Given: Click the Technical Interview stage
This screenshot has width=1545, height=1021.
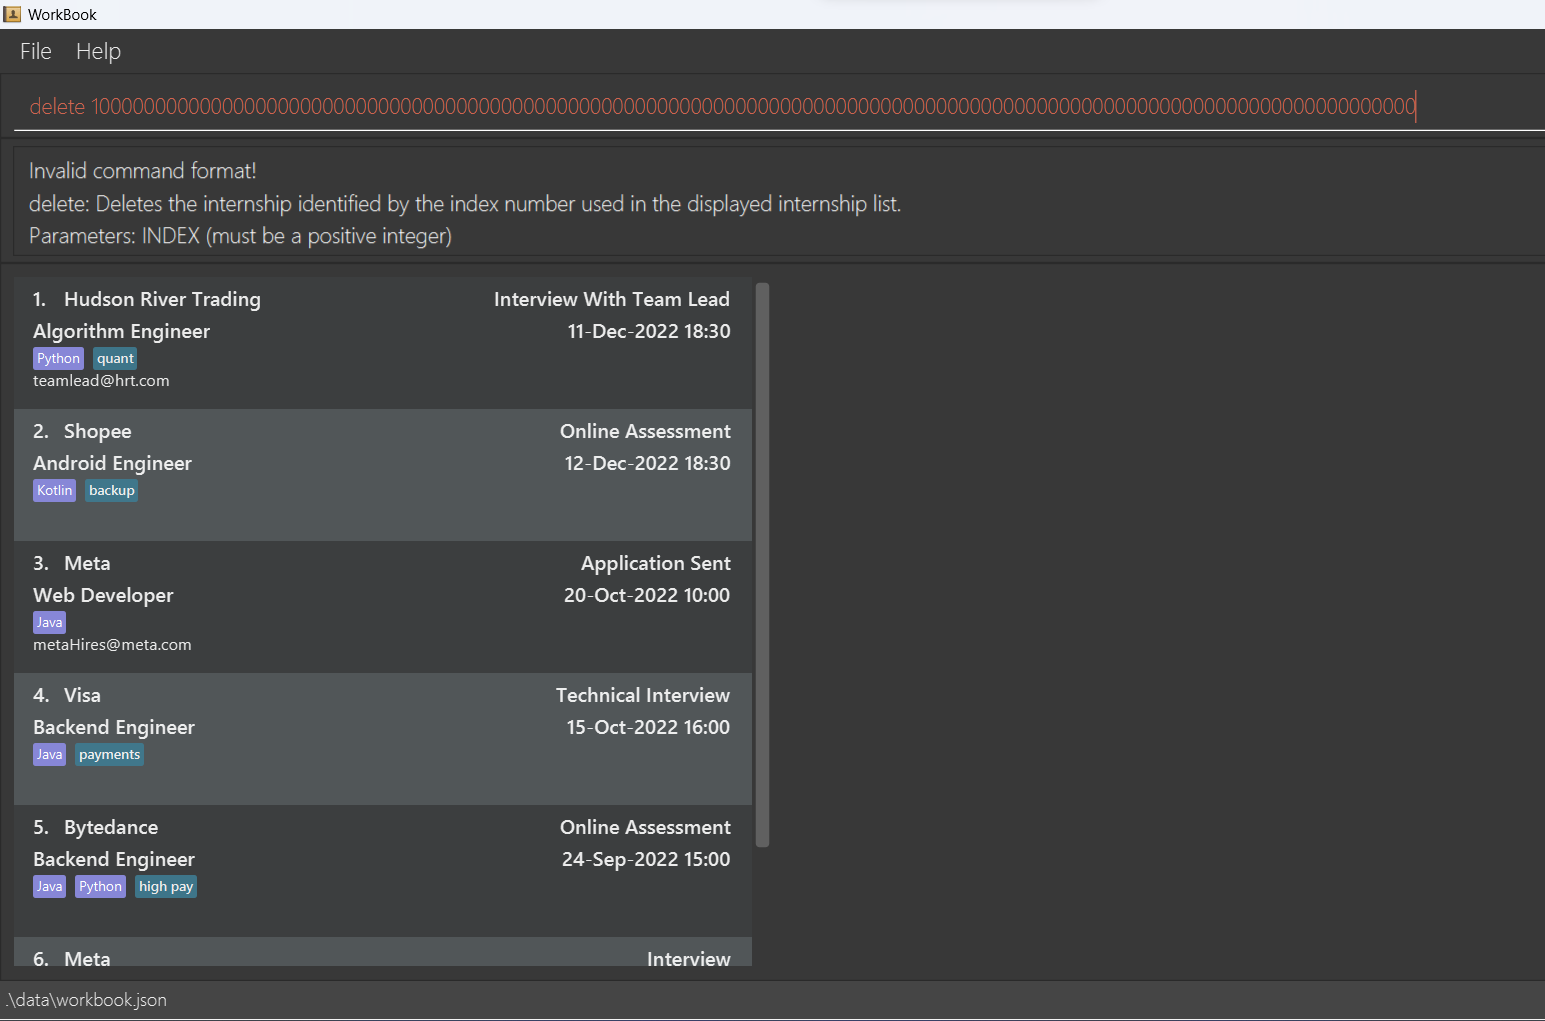Looking at the screenshot, I should coord(643,695).
